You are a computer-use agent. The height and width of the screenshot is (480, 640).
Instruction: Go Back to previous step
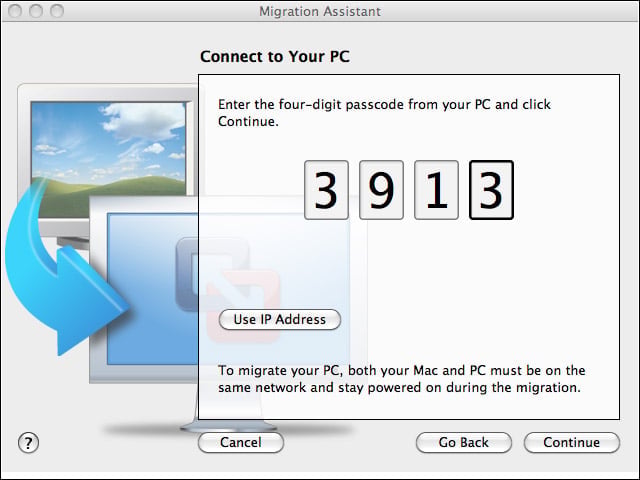tap(463, 442)
